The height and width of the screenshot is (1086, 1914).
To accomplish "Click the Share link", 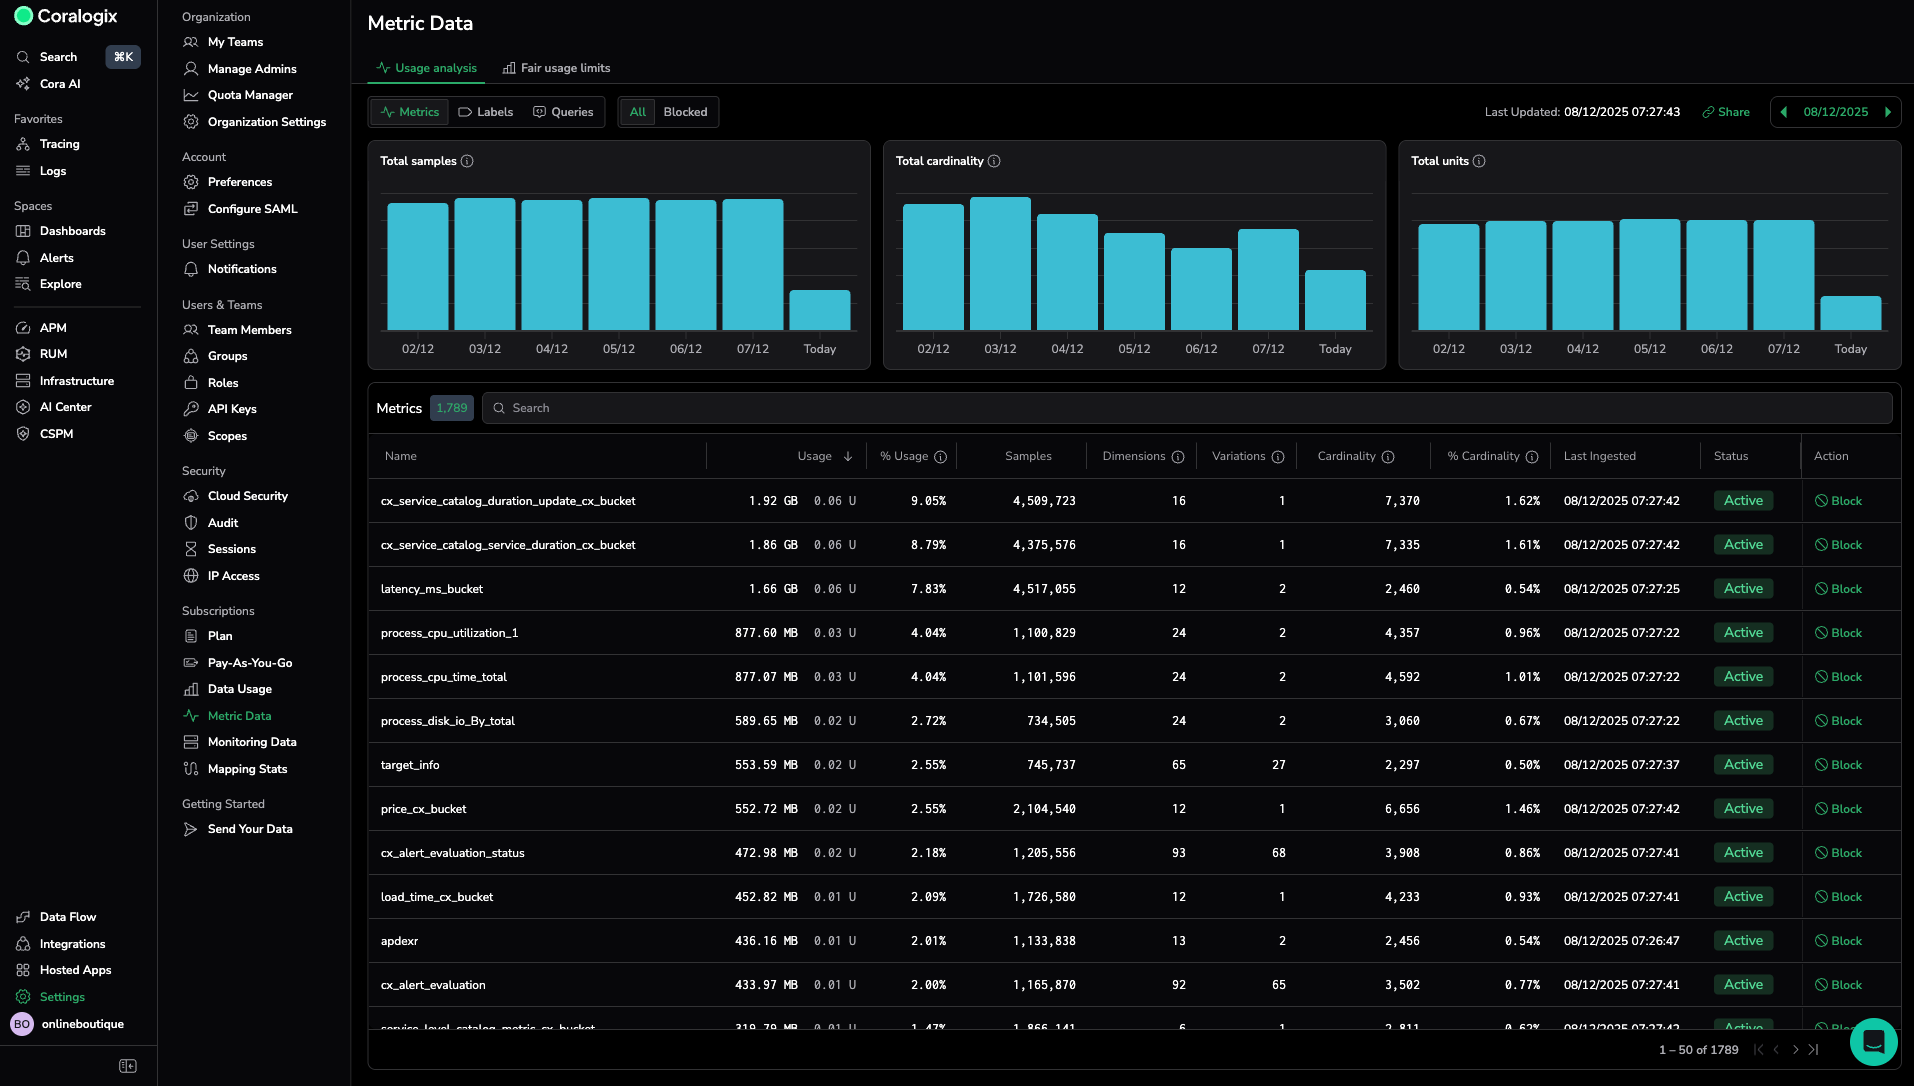I will tap(1726, 112).
